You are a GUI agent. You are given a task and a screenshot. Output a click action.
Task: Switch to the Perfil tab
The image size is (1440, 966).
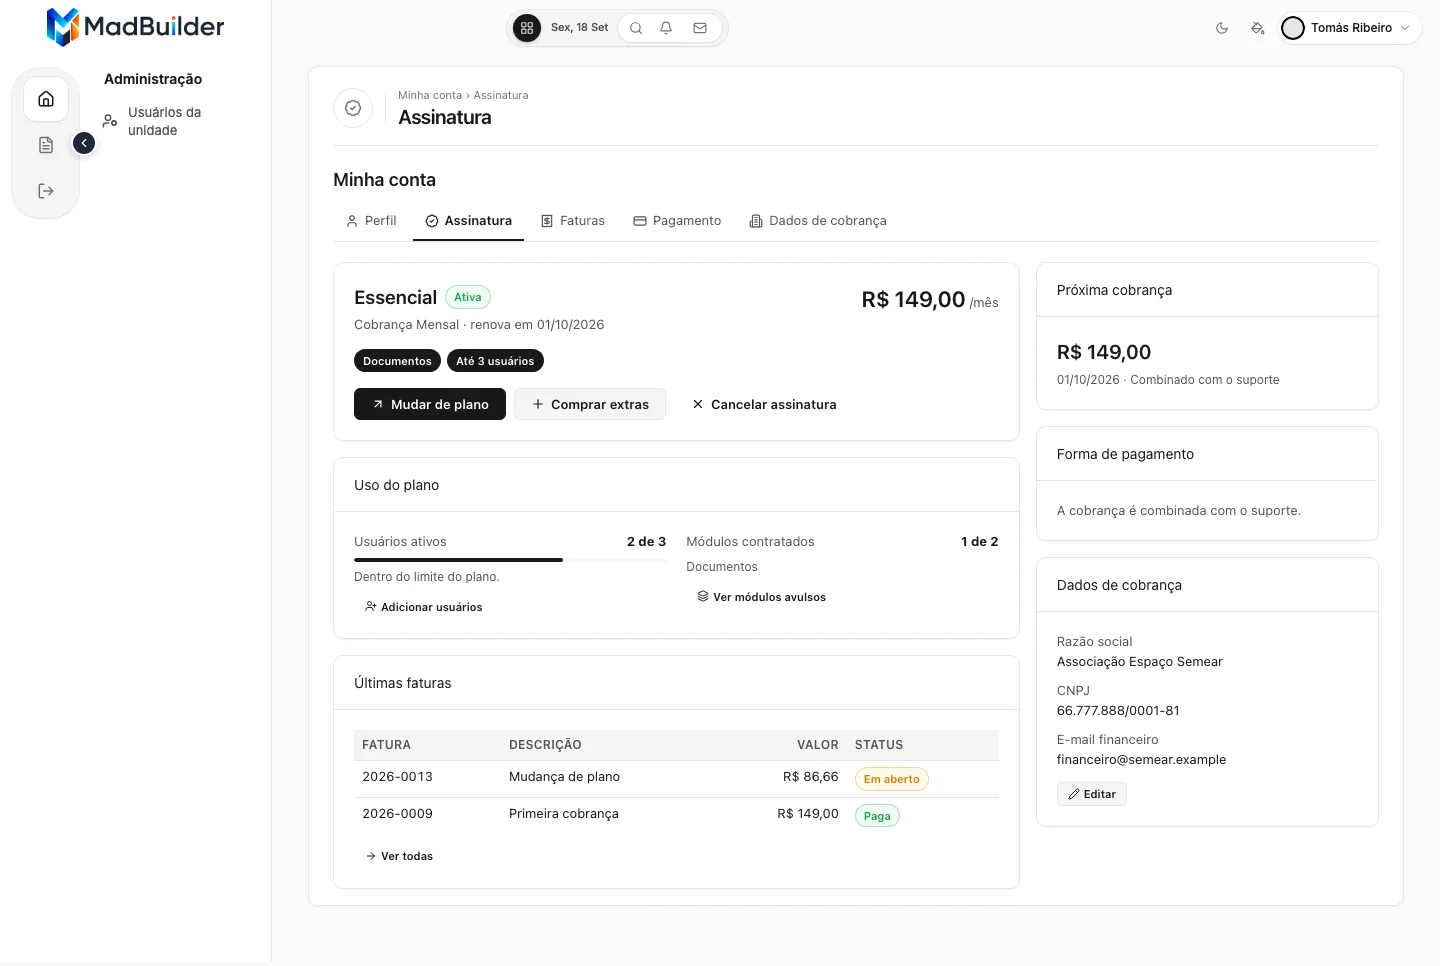[x=371, y=221]
